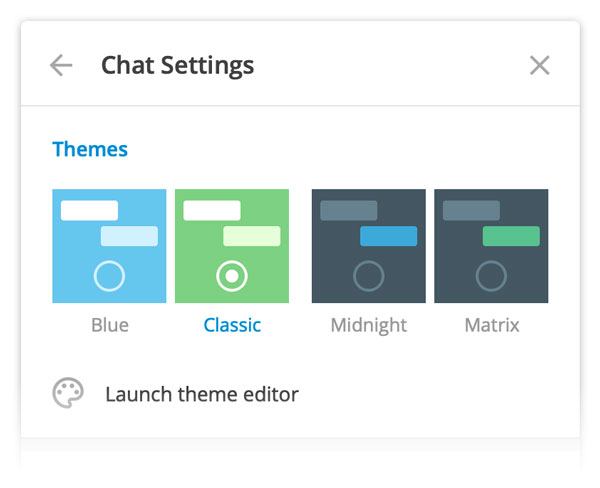
Task: Click the Blue theme label
Action: click(x=109, y=325)
